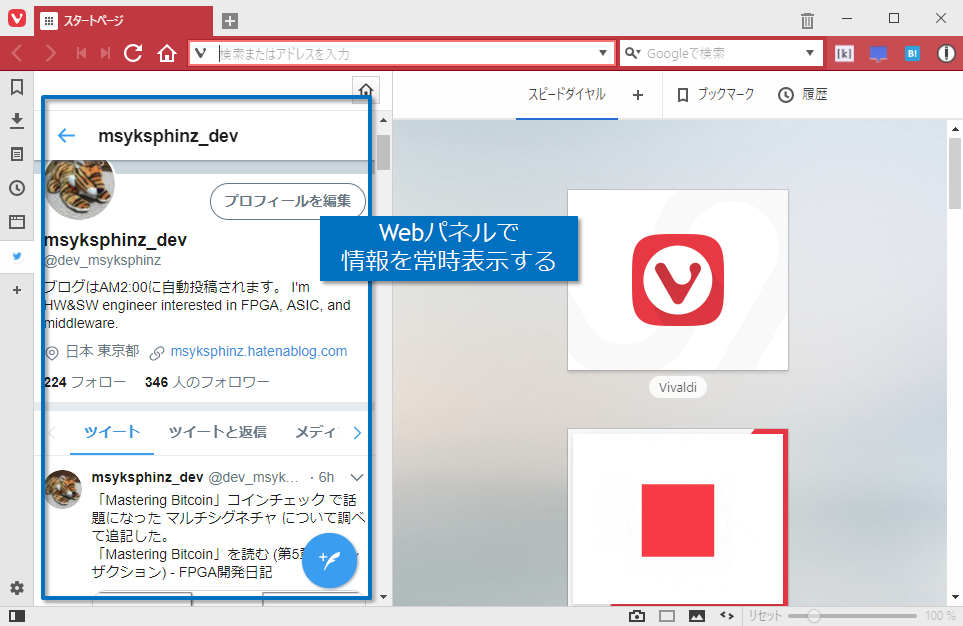Expand the tweet options chevron
The width and height of the screenshot is (963, 626).
(356, 477)
